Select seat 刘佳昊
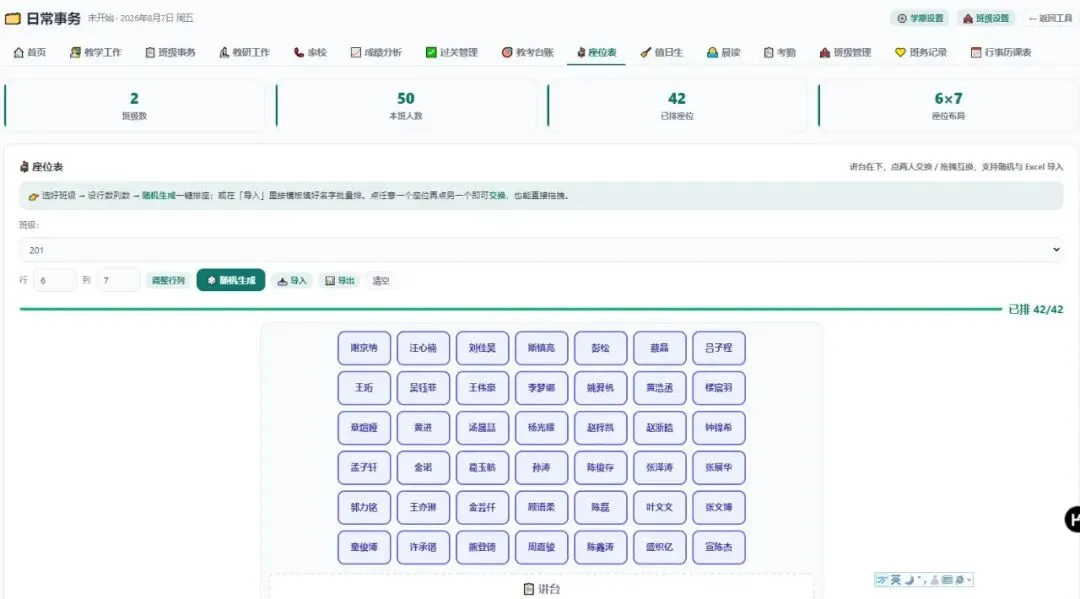The image size is (1080, 599). click(x=482, y=348)
